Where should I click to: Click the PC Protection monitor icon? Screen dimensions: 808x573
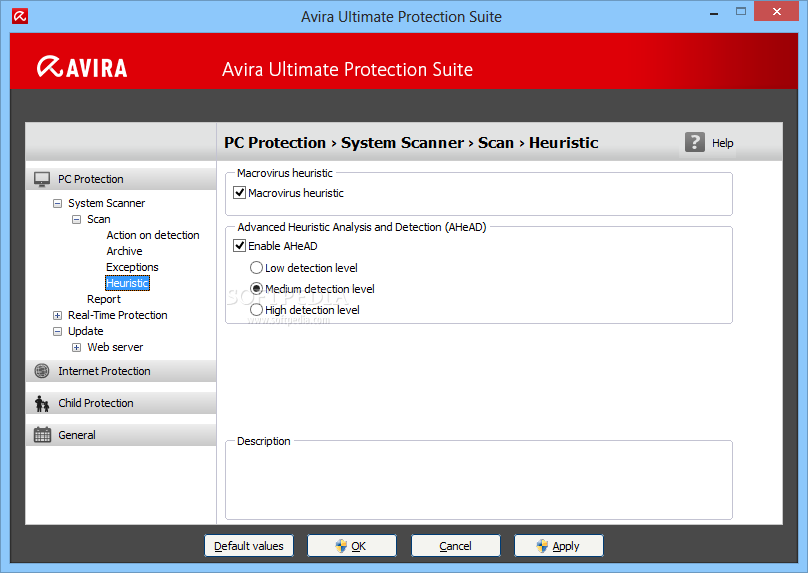[42, 179]
